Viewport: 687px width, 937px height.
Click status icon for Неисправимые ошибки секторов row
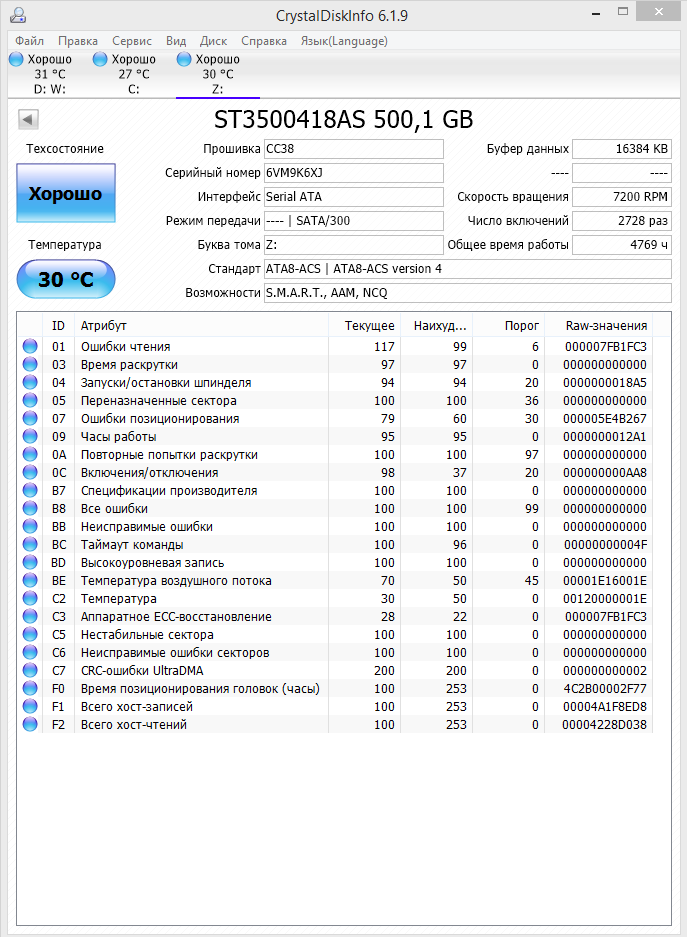click(30, 653)
